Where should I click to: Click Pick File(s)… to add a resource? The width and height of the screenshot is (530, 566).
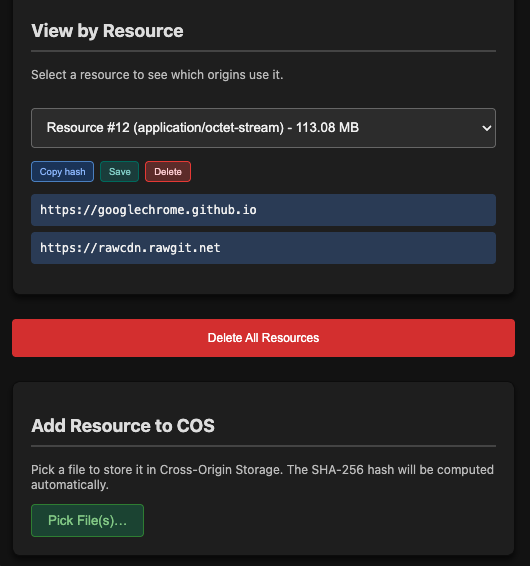click(x=87, y=521)
